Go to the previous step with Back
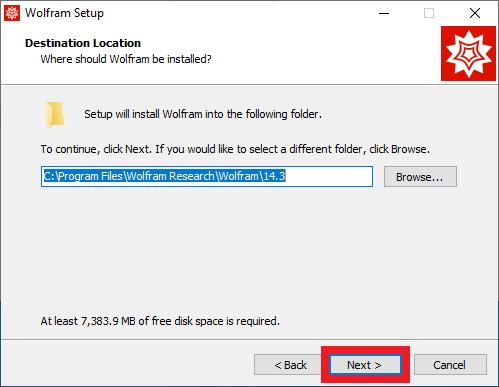The image size is (499, 387). (290, 365)
